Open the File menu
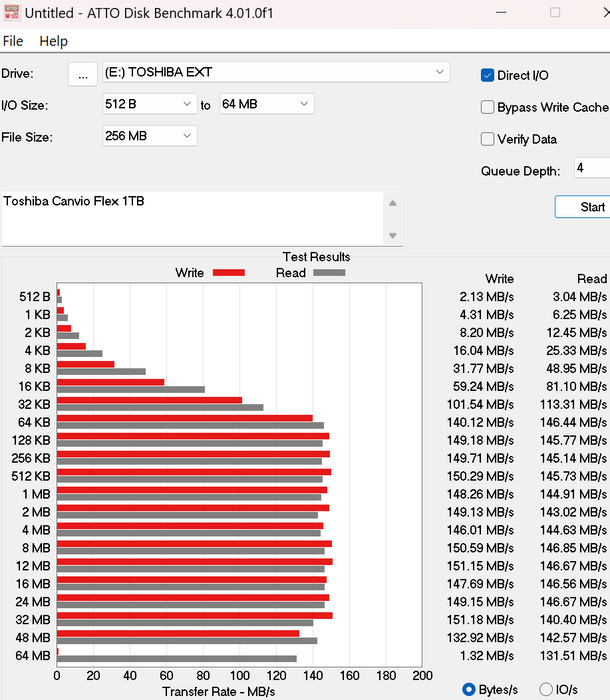The width and height of the screenshot is (610, 700). click(13, 41)
